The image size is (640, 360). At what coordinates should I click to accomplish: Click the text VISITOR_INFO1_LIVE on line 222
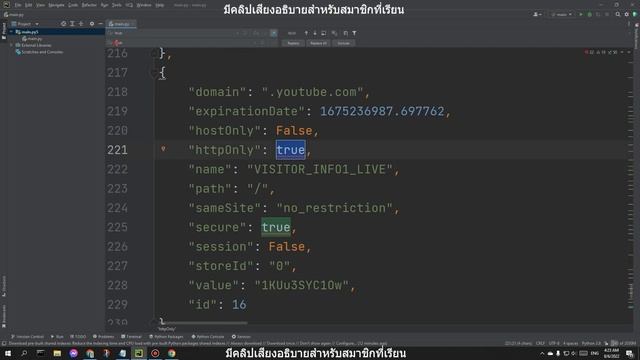point(320,169)
